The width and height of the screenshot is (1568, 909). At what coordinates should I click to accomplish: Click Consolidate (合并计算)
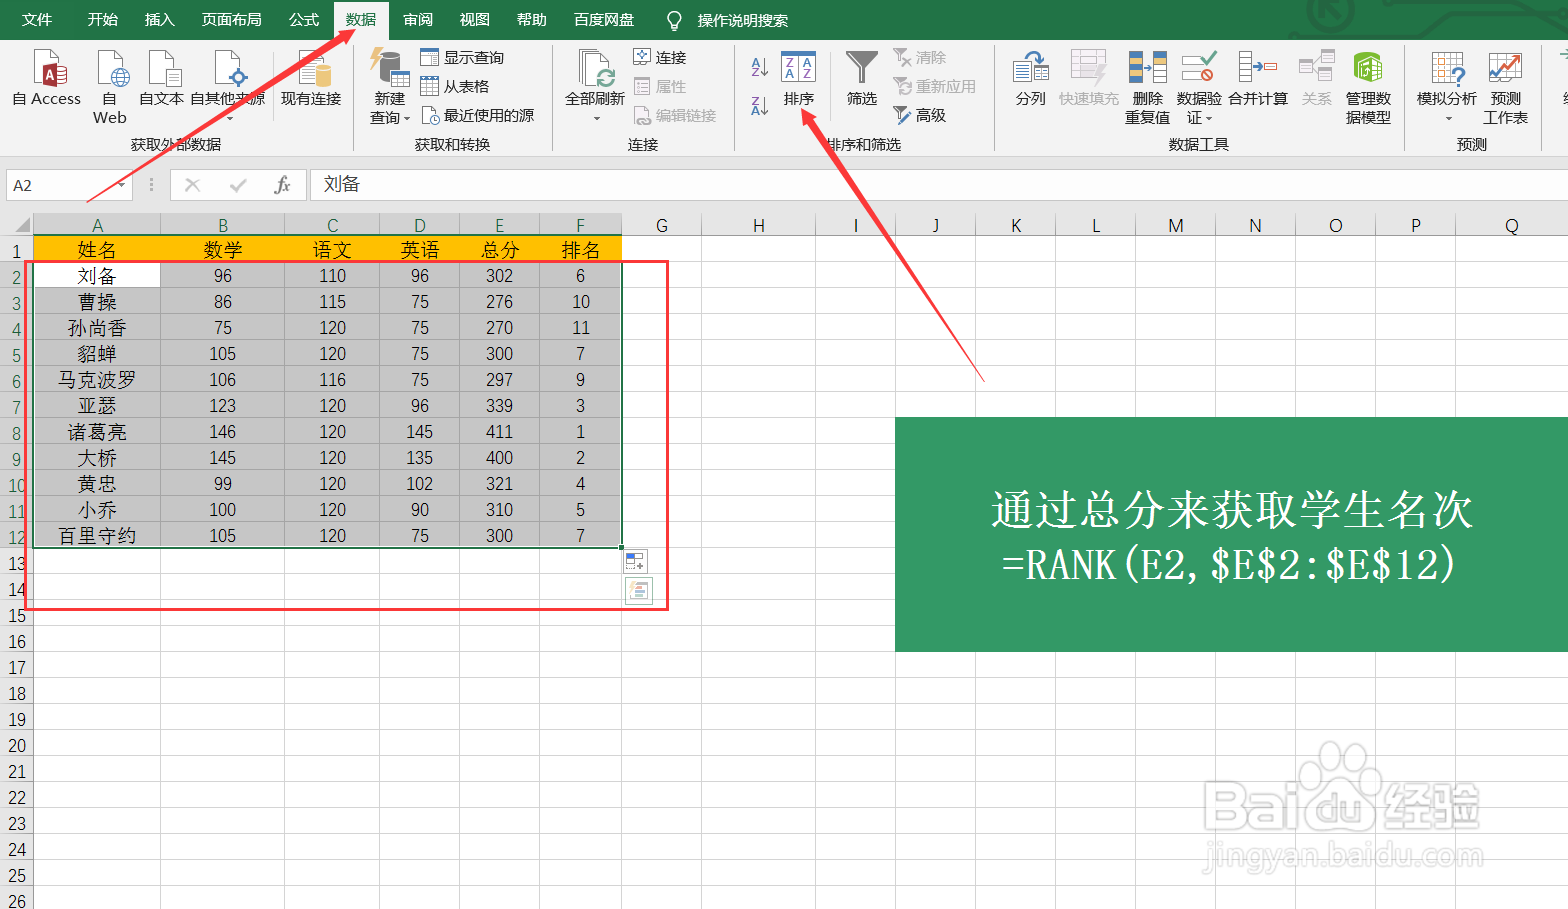coord(1258,79)
